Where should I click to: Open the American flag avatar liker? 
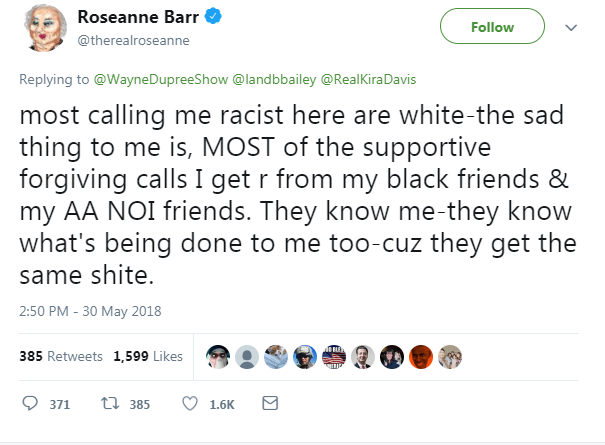[x=334, y=357]
